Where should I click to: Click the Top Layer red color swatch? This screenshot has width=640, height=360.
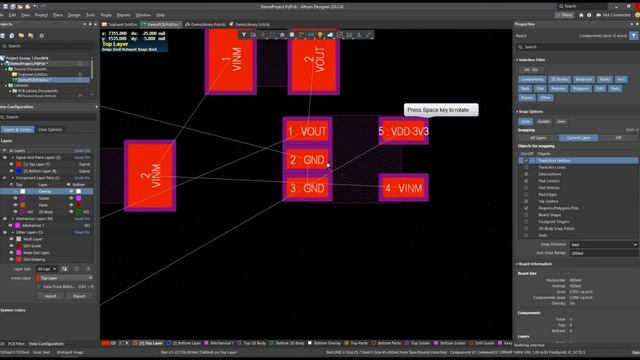[19, 164]
